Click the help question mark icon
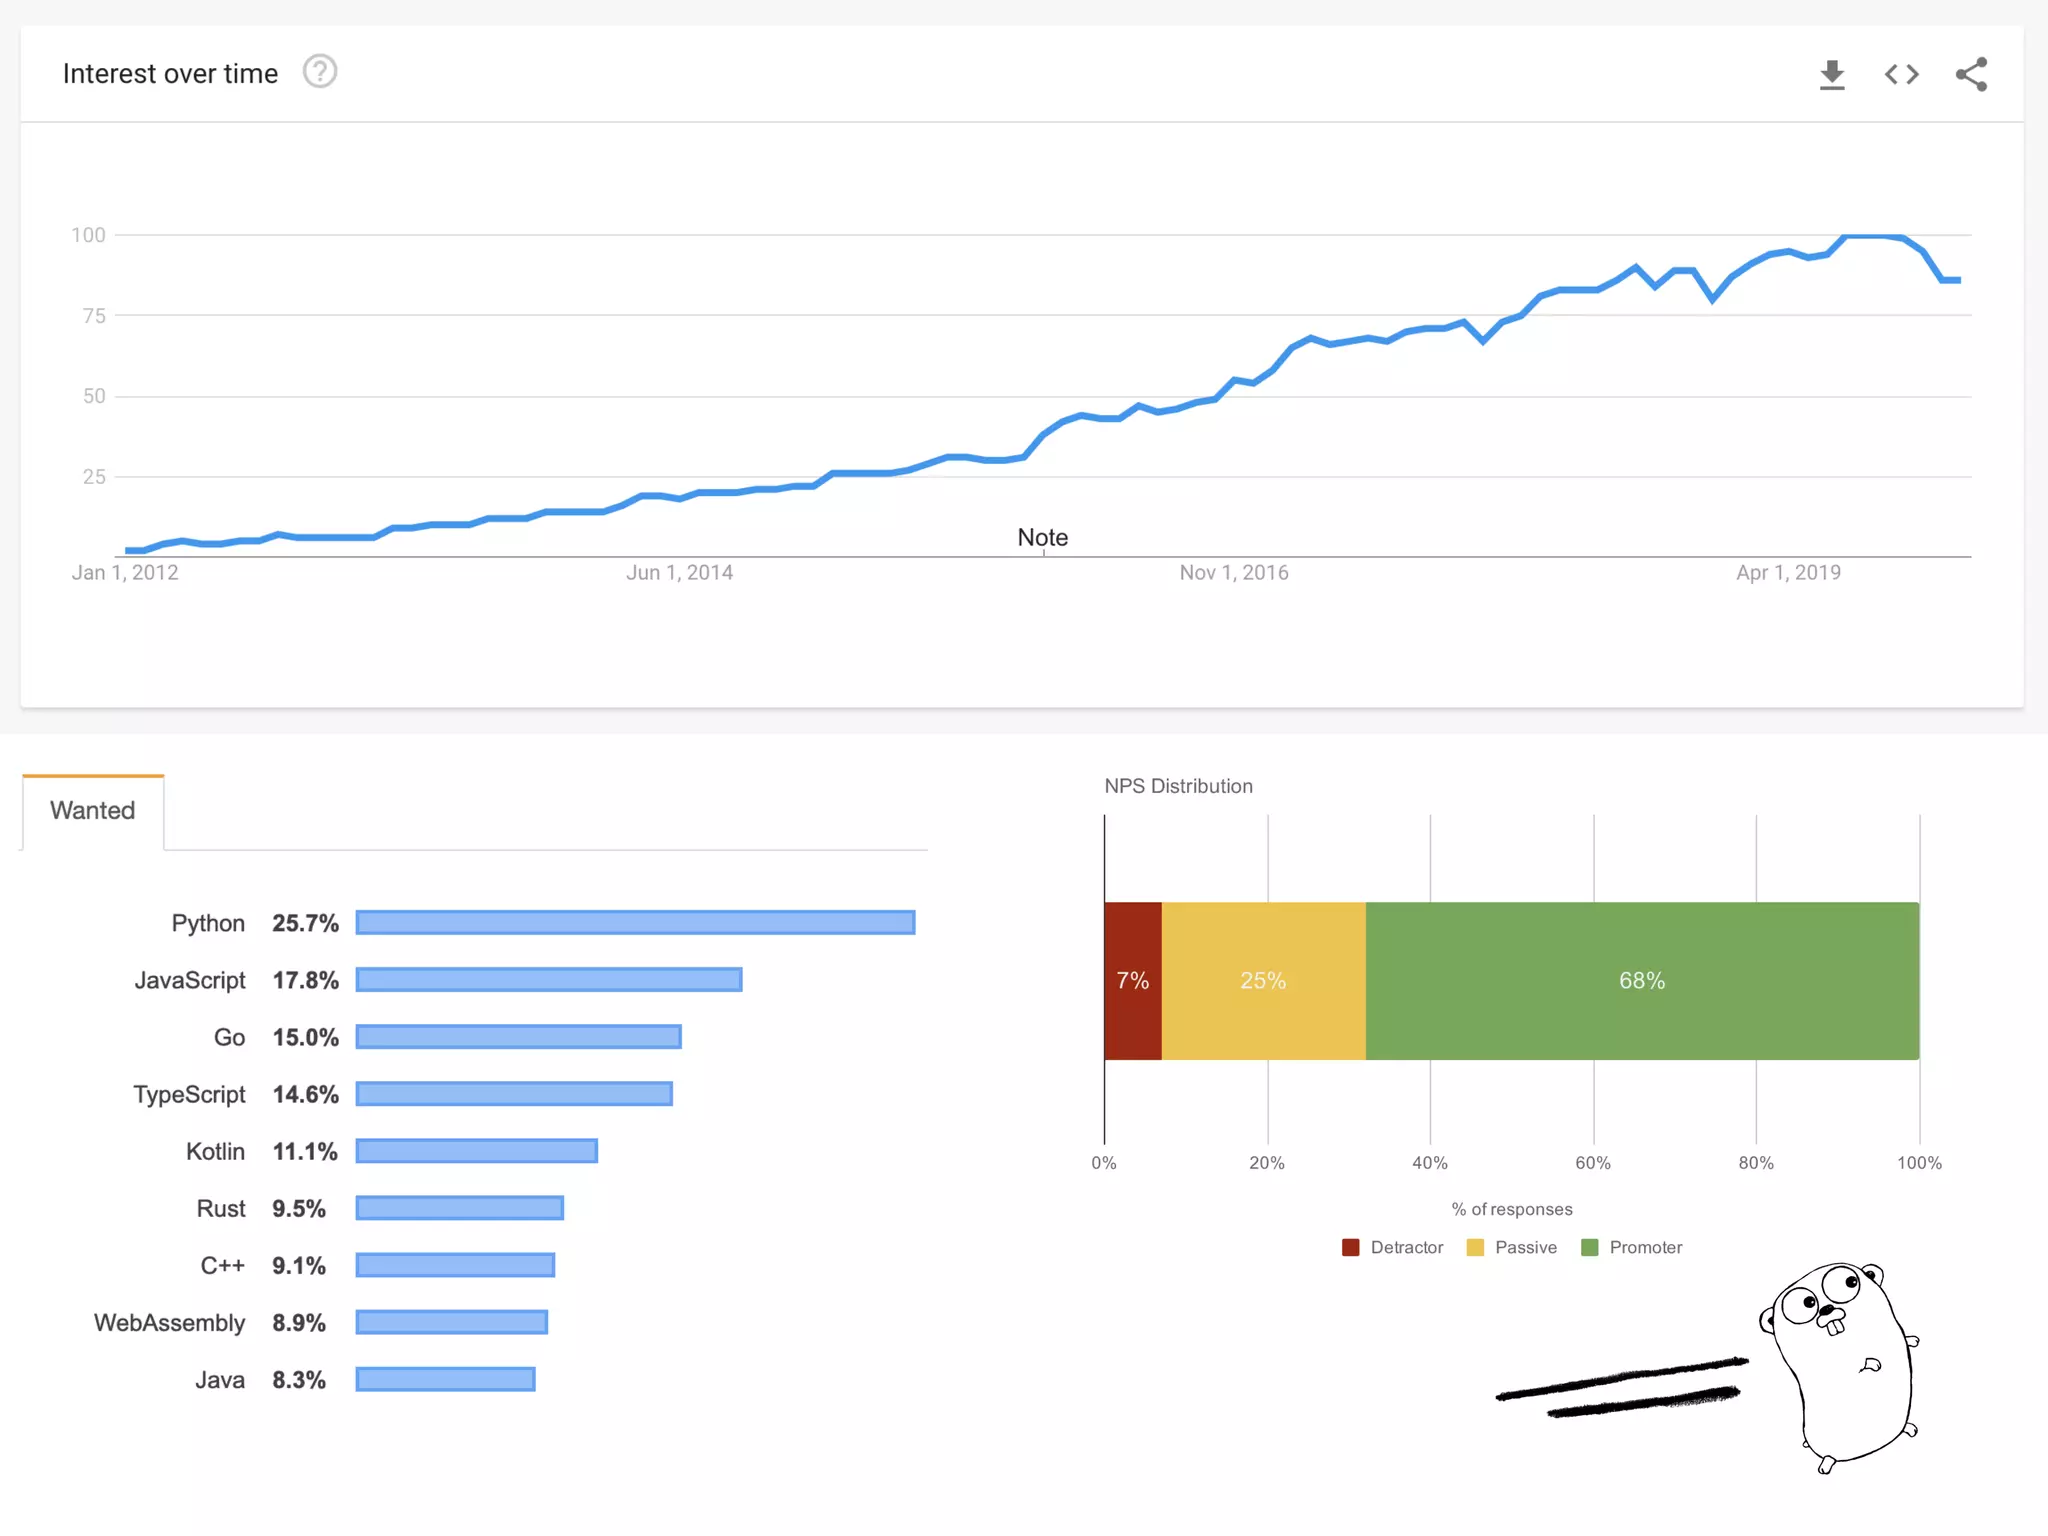 [x=320, y=73]
